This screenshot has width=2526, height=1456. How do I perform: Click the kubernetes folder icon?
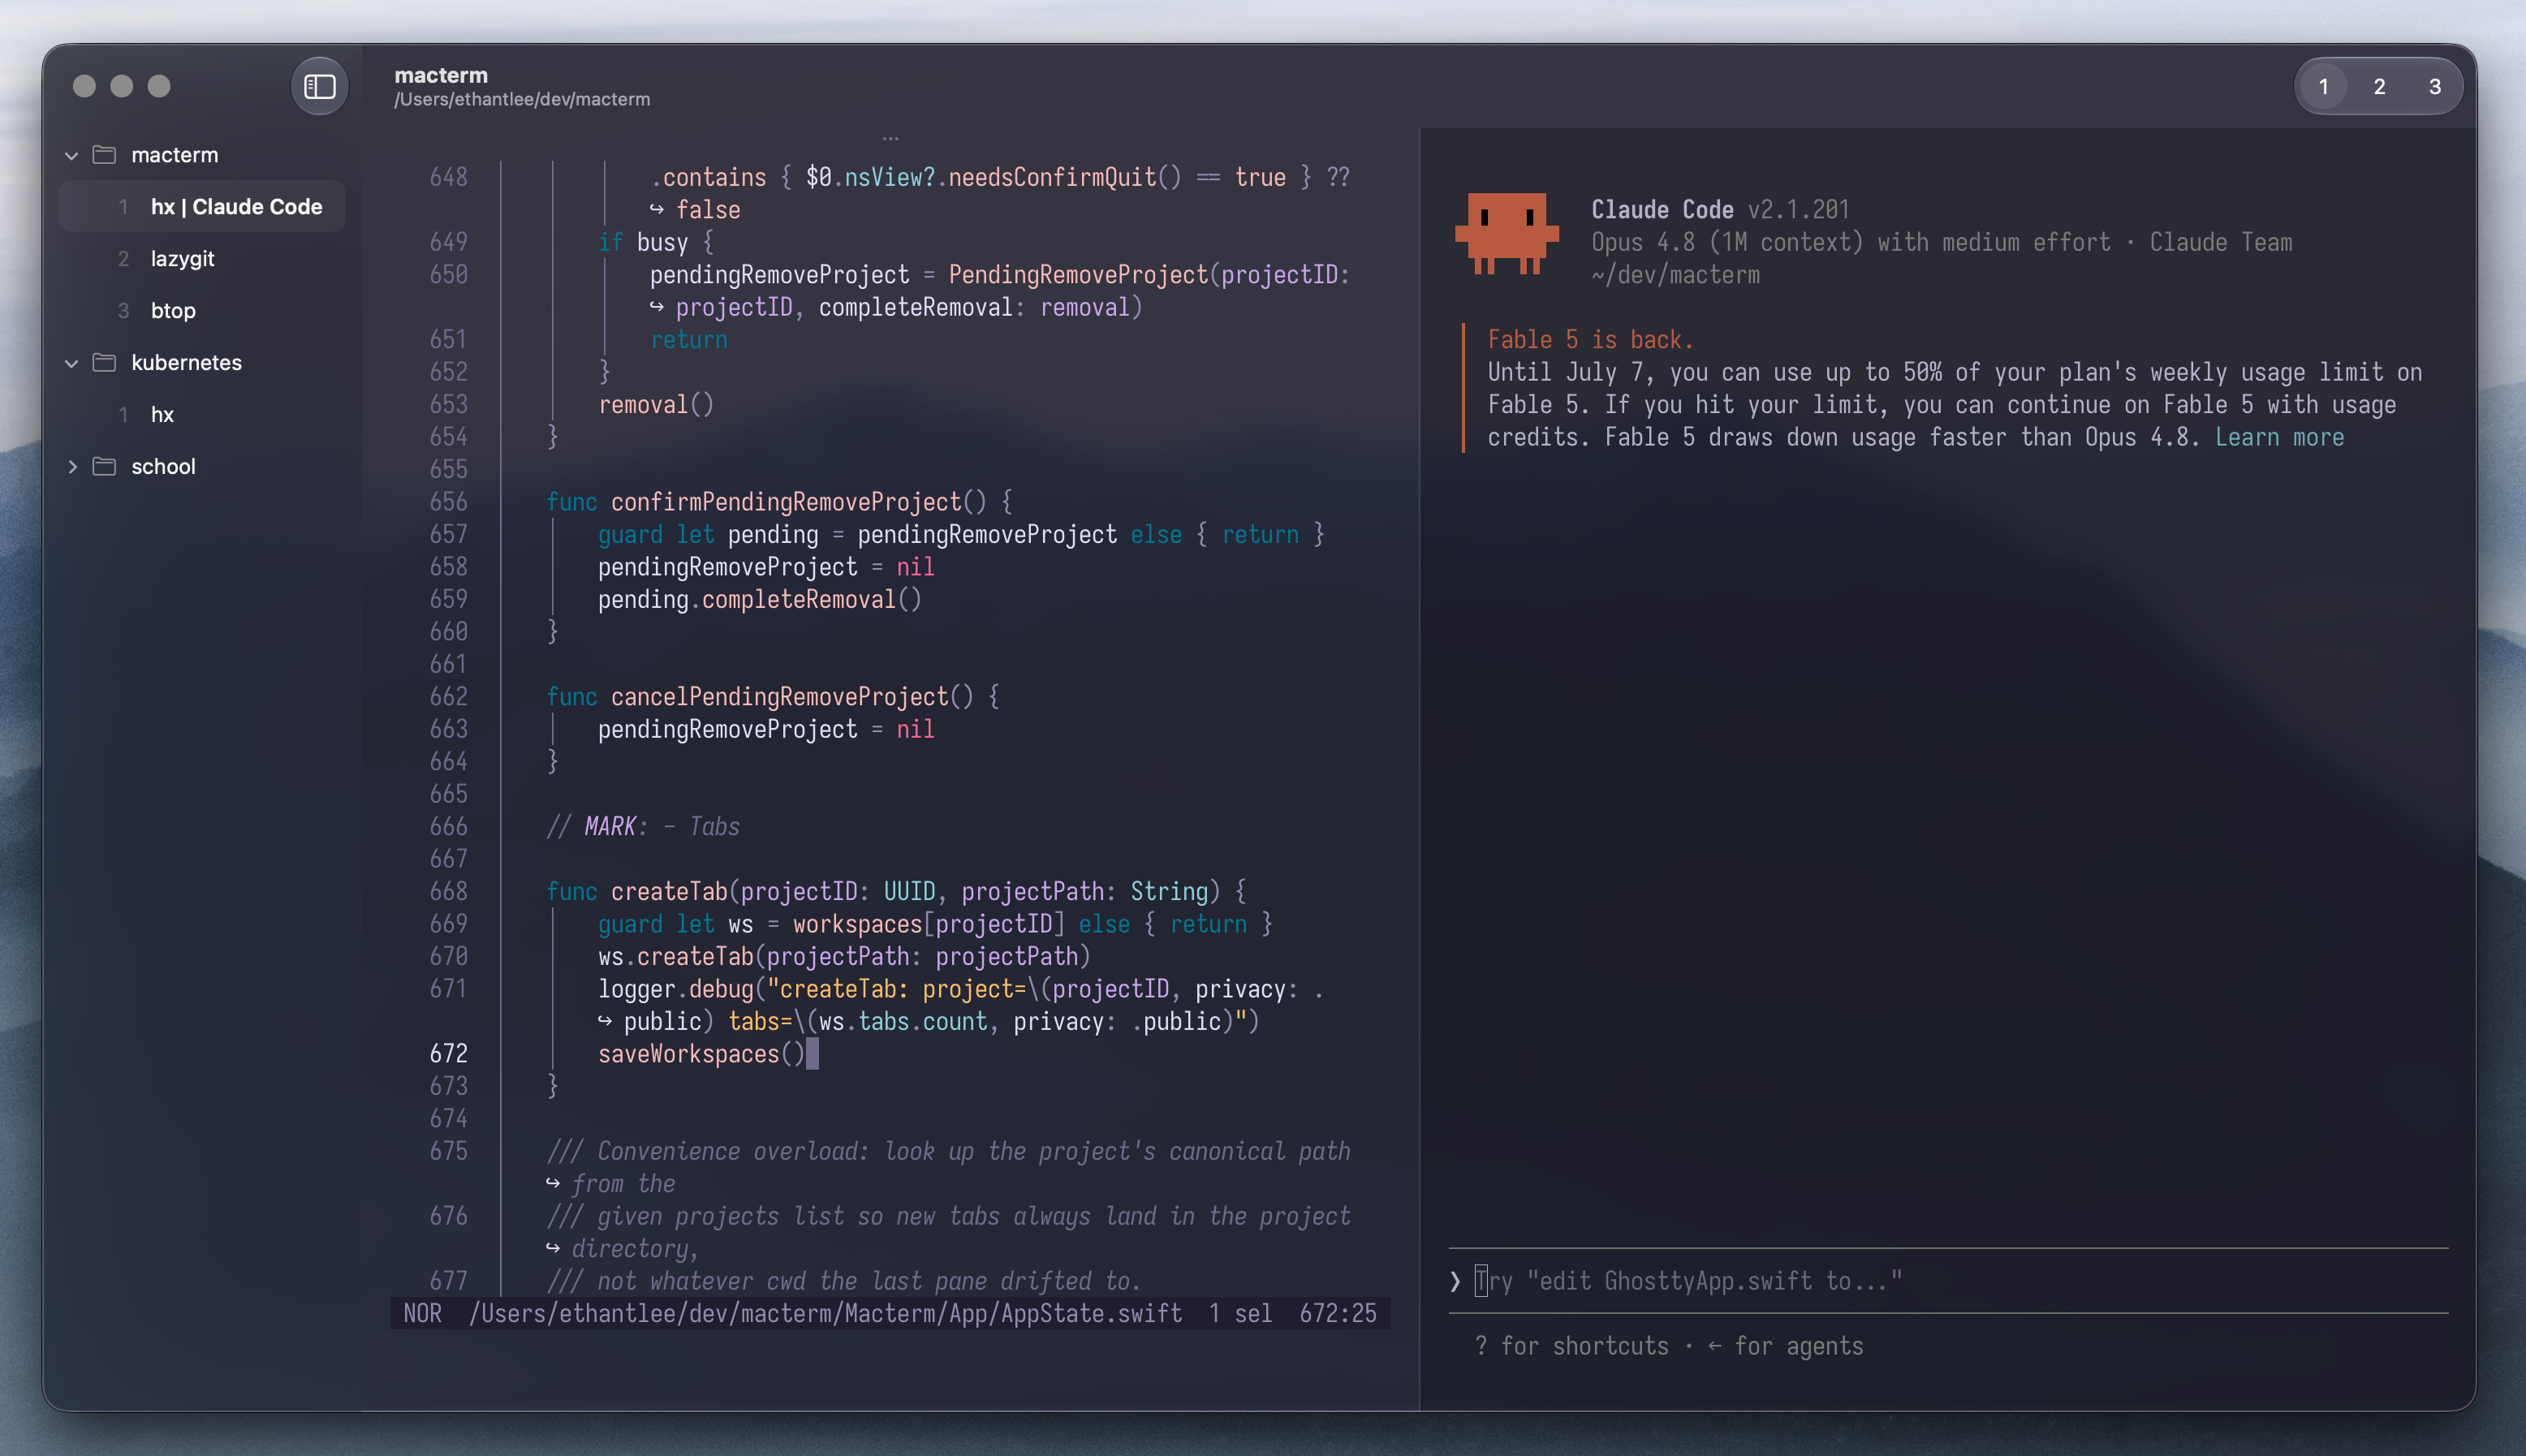click(x=104, y=362)
